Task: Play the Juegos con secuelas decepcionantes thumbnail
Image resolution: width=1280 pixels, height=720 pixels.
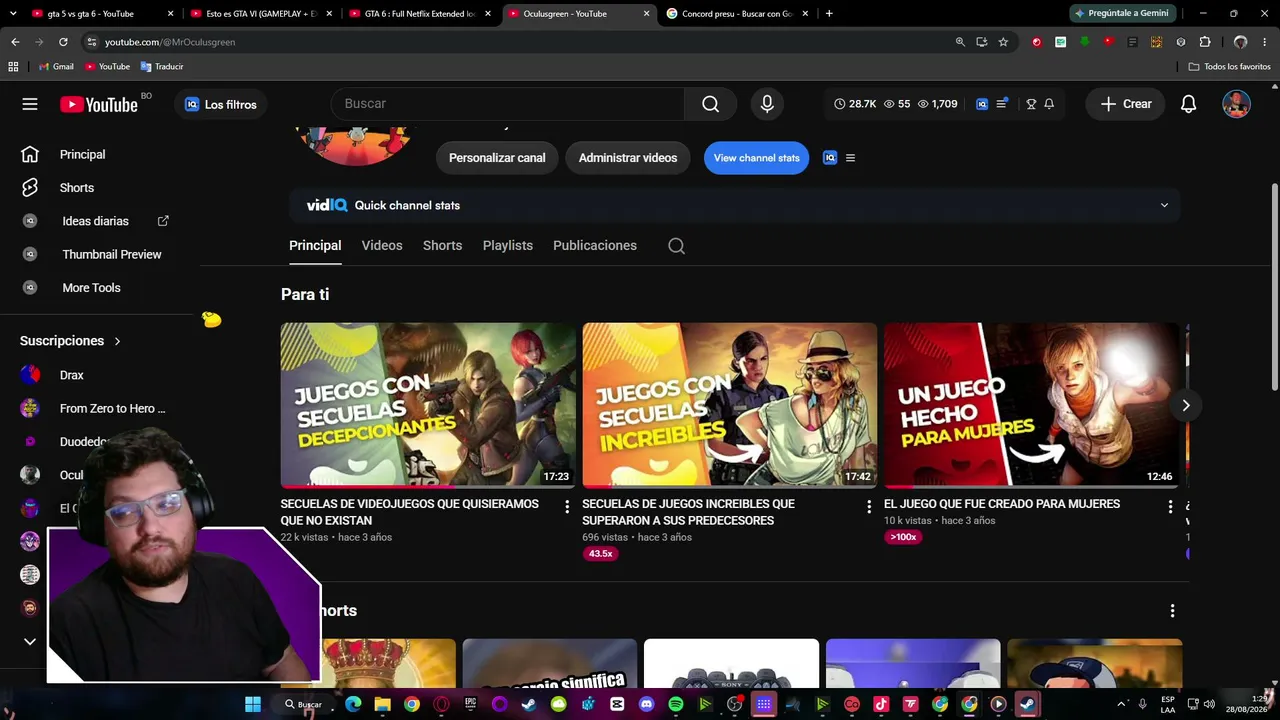Action: click(428, 405)
